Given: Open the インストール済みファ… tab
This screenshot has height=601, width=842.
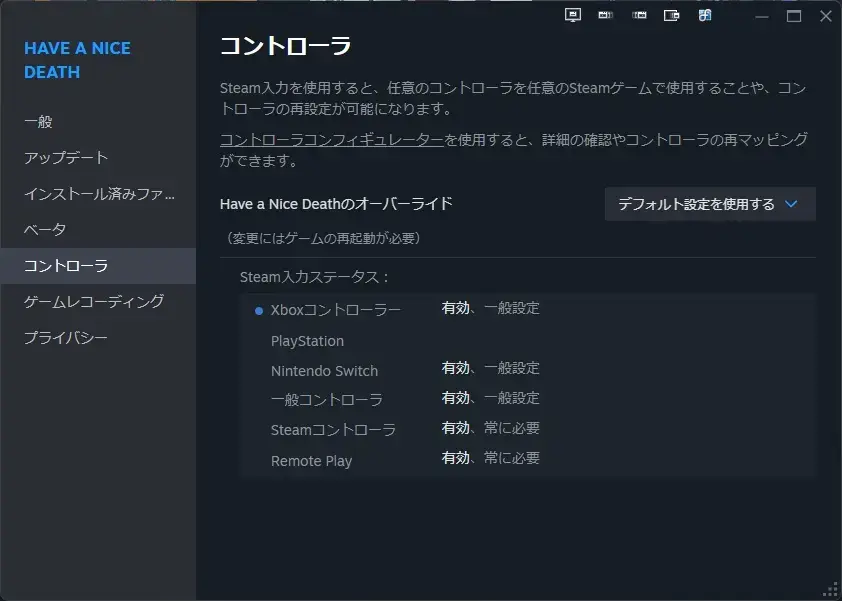Looking at the screenshot, I should tap(98, 194).
